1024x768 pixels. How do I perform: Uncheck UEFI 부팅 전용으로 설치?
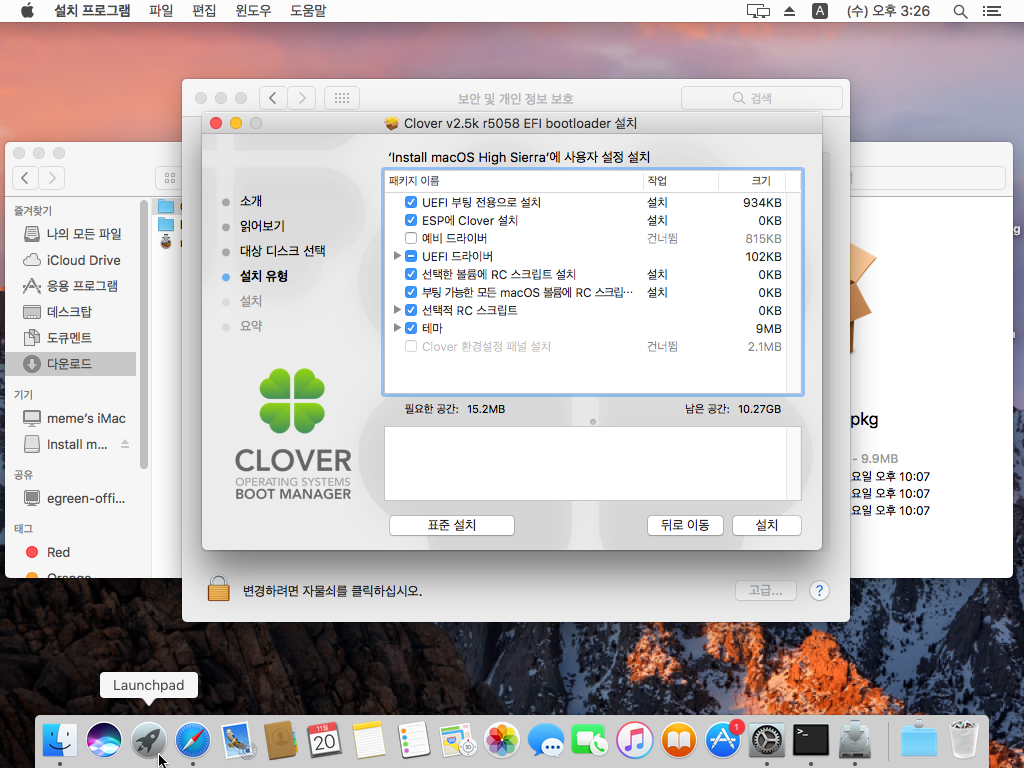[x=411, y=202]
